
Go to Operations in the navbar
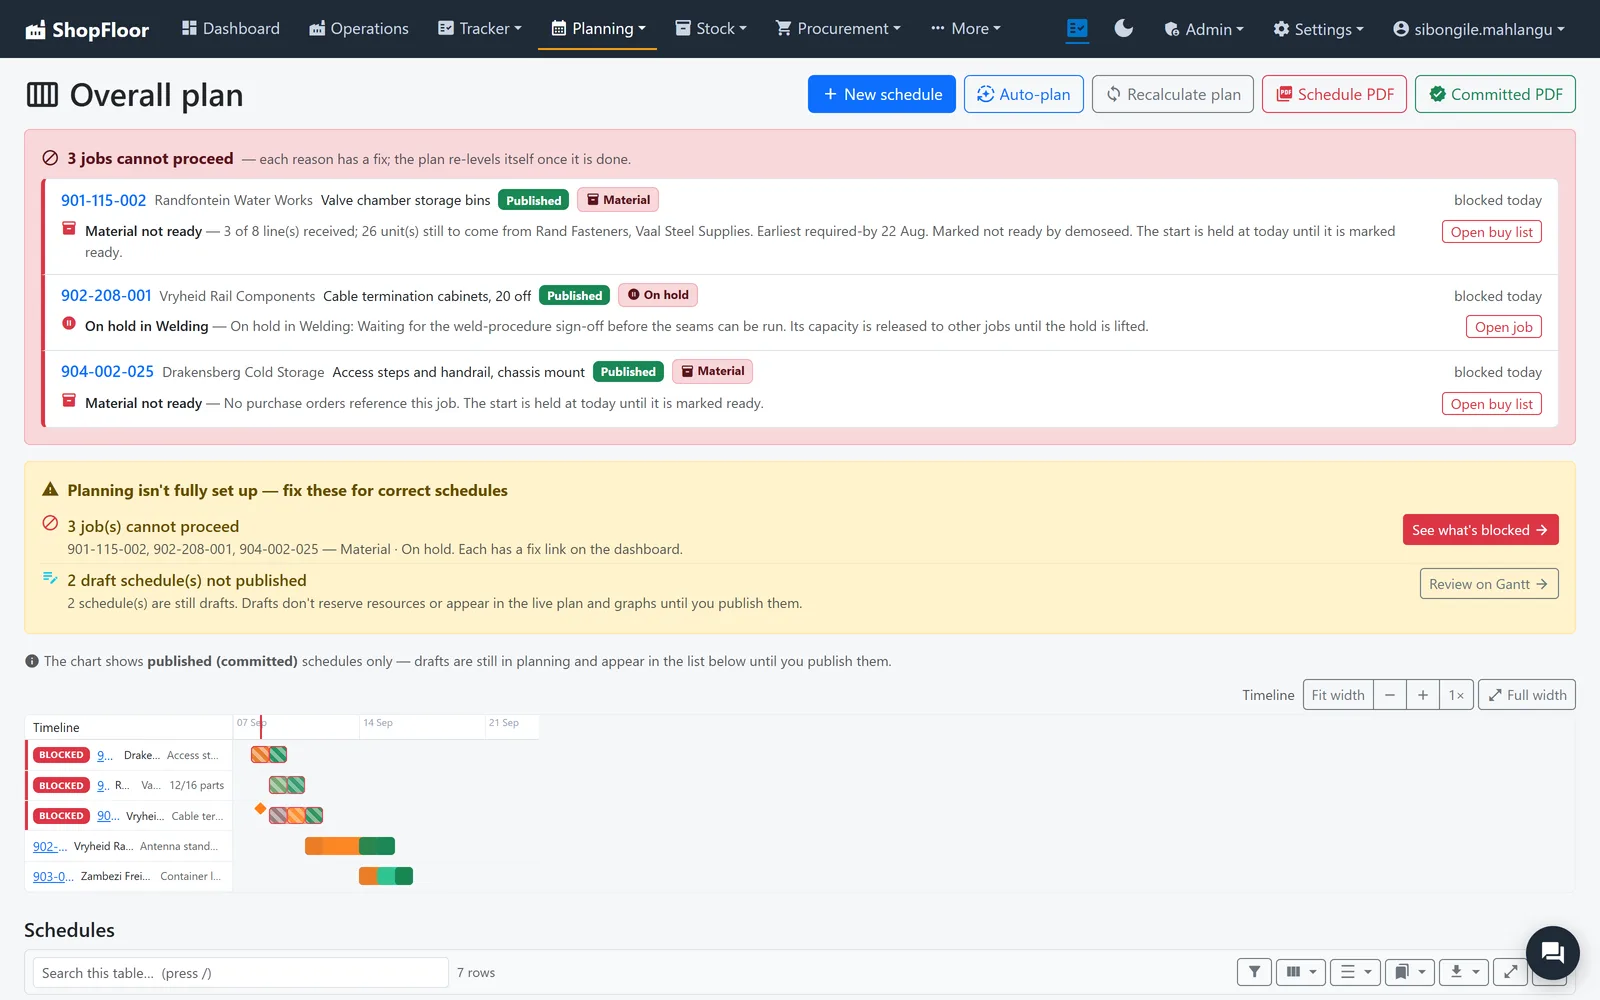click(359, 29)
